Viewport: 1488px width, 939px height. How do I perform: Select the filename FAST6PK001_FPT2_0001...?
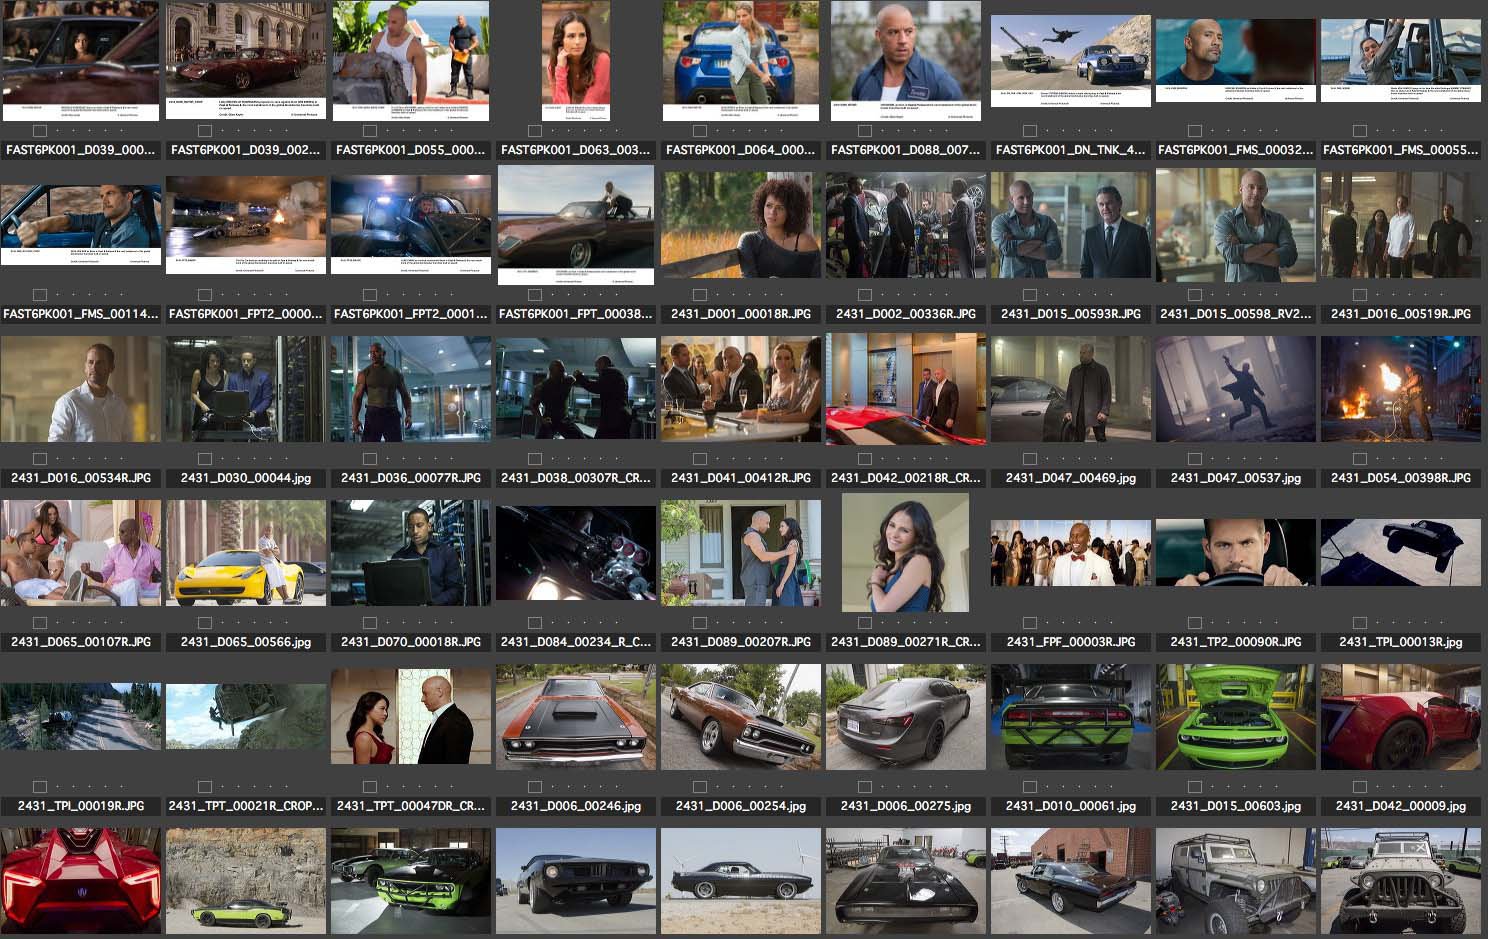coord(411,314)
